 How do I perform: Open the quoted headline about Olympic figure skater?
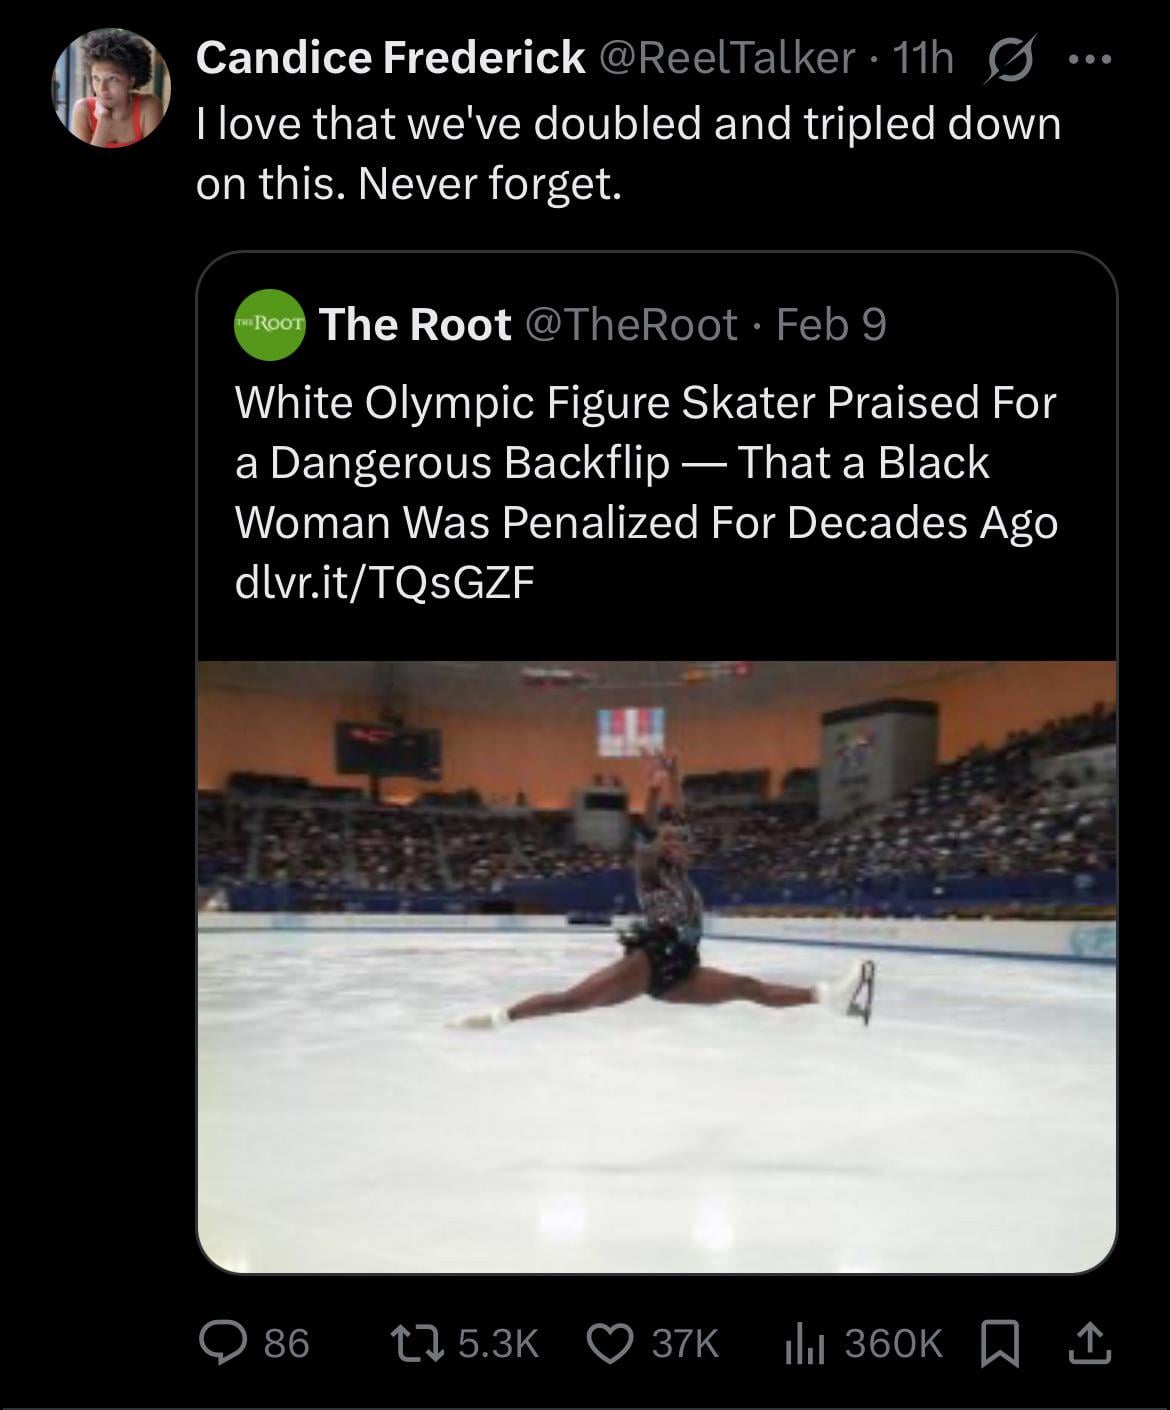pos(645,462)
